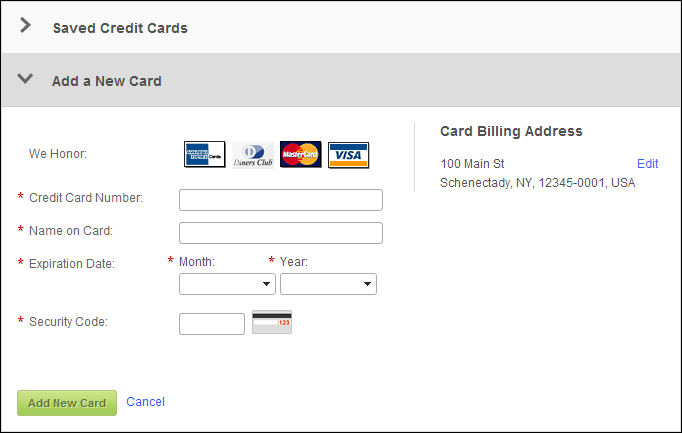Edit the card billing address
This screenshot has height=433, width=682.
[x=647, y=163]
